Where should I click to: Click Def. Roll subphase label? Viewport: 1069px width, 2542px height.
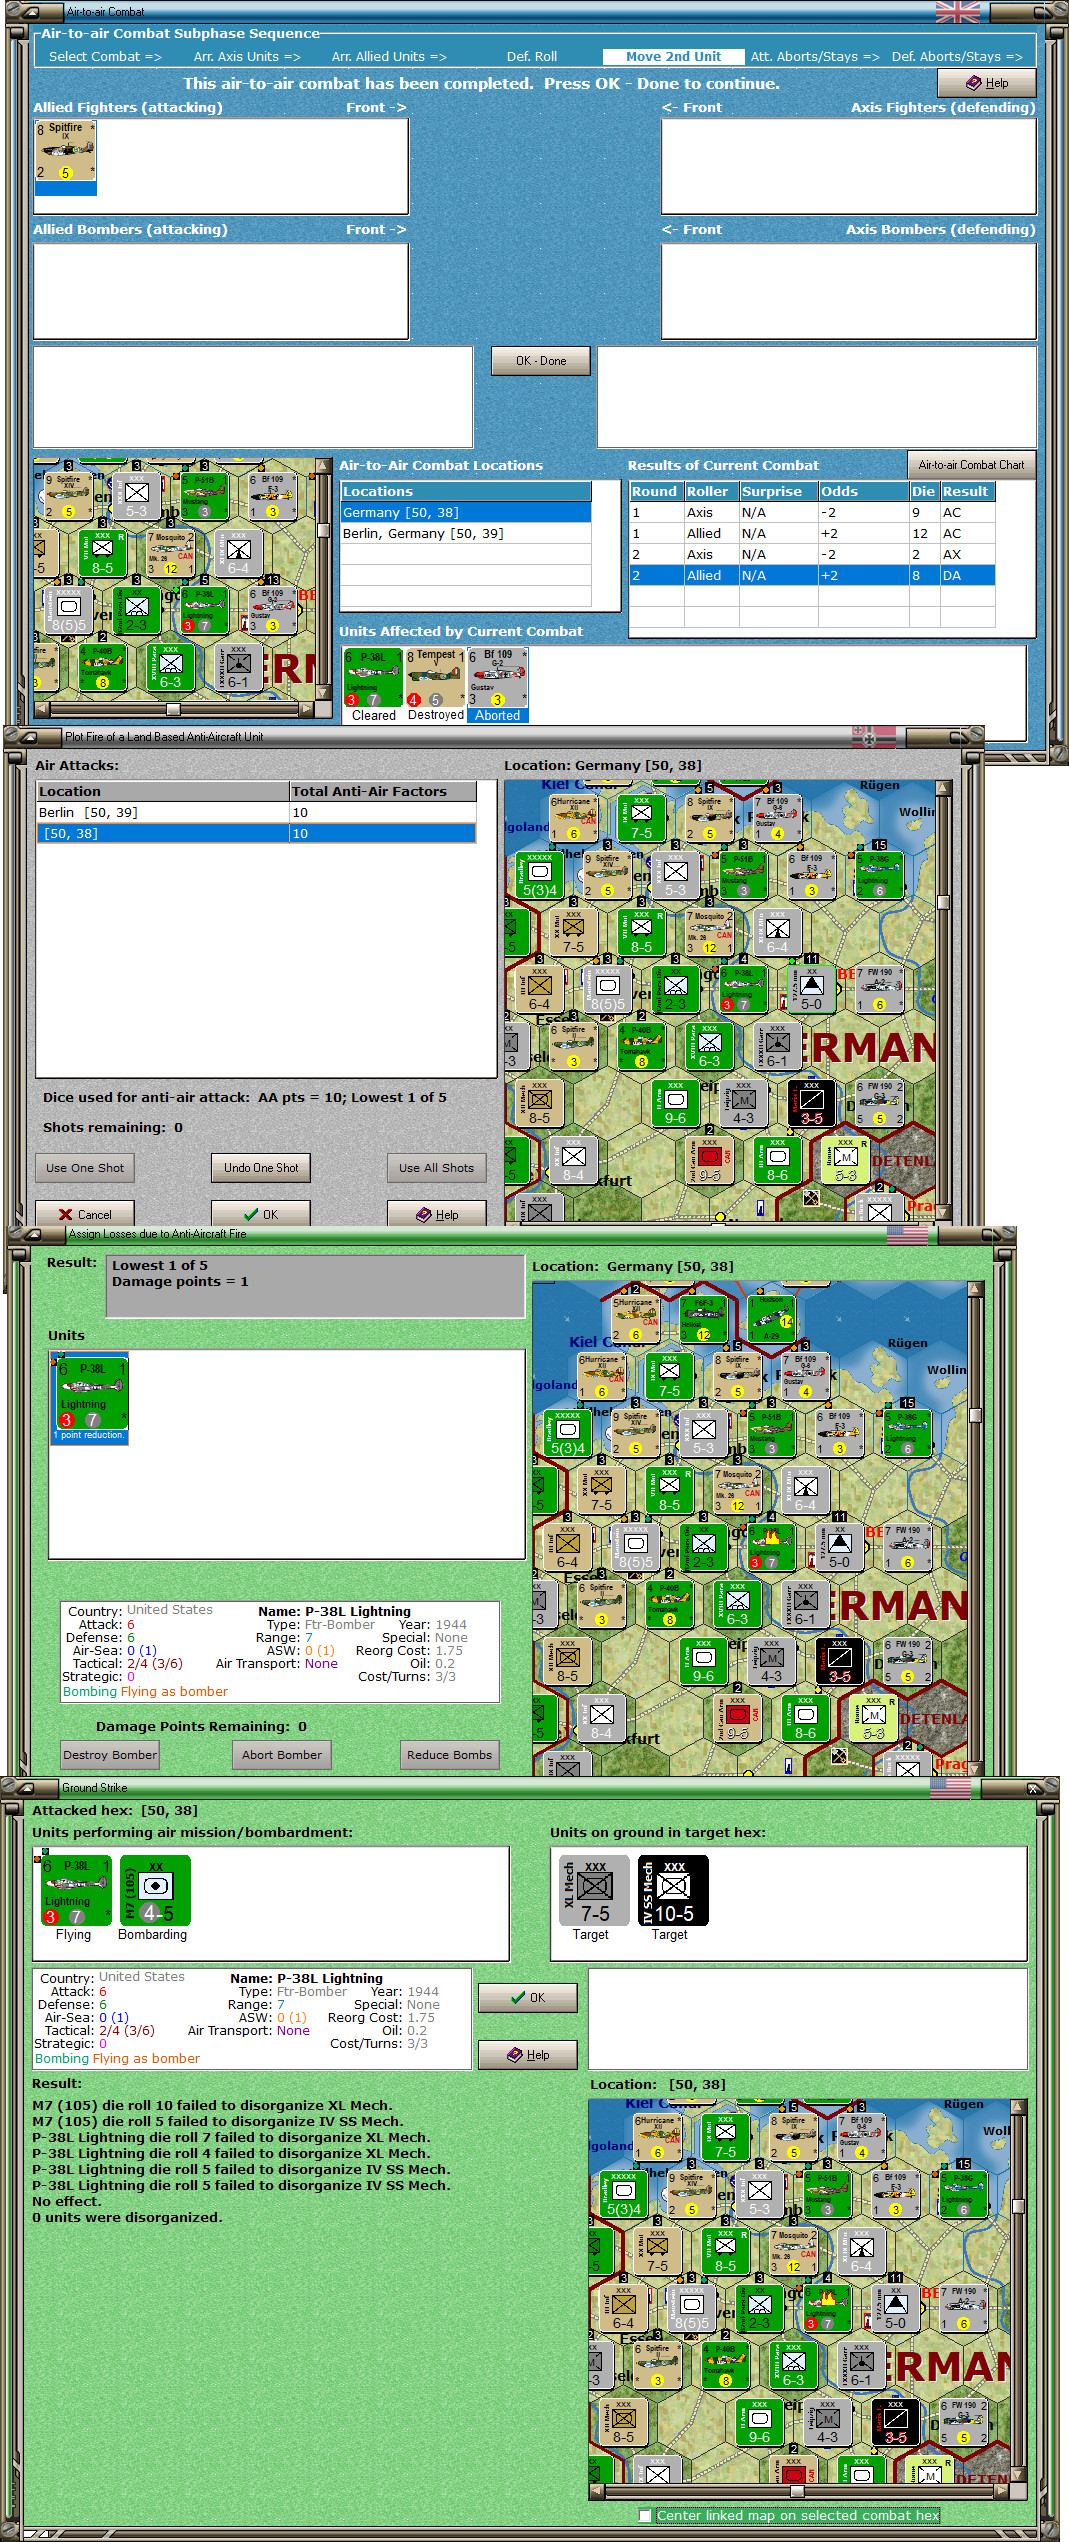(x=531, y=57)
